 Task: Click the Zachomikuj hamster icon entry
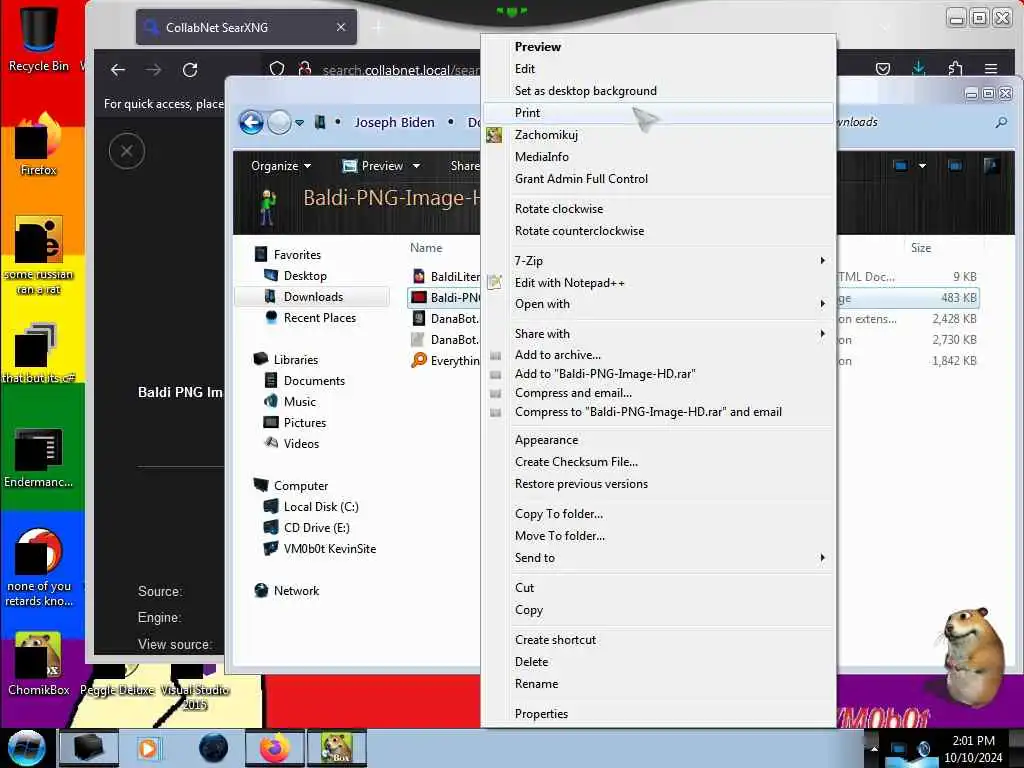pos(494,135)
